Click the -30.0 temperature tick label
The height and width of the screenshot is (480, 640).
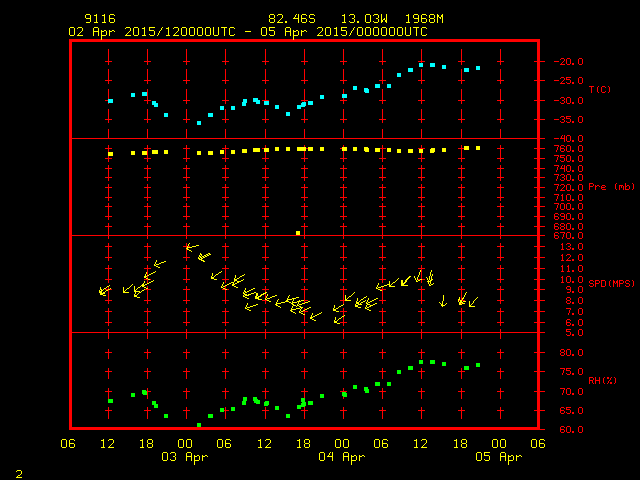[568, 100]
